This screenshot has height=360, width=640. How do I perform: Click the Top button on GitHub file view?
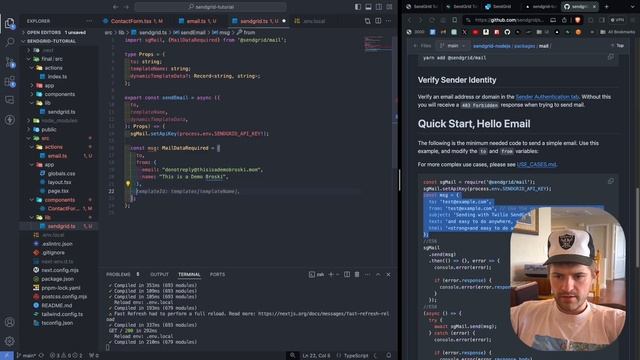[617, 46]
